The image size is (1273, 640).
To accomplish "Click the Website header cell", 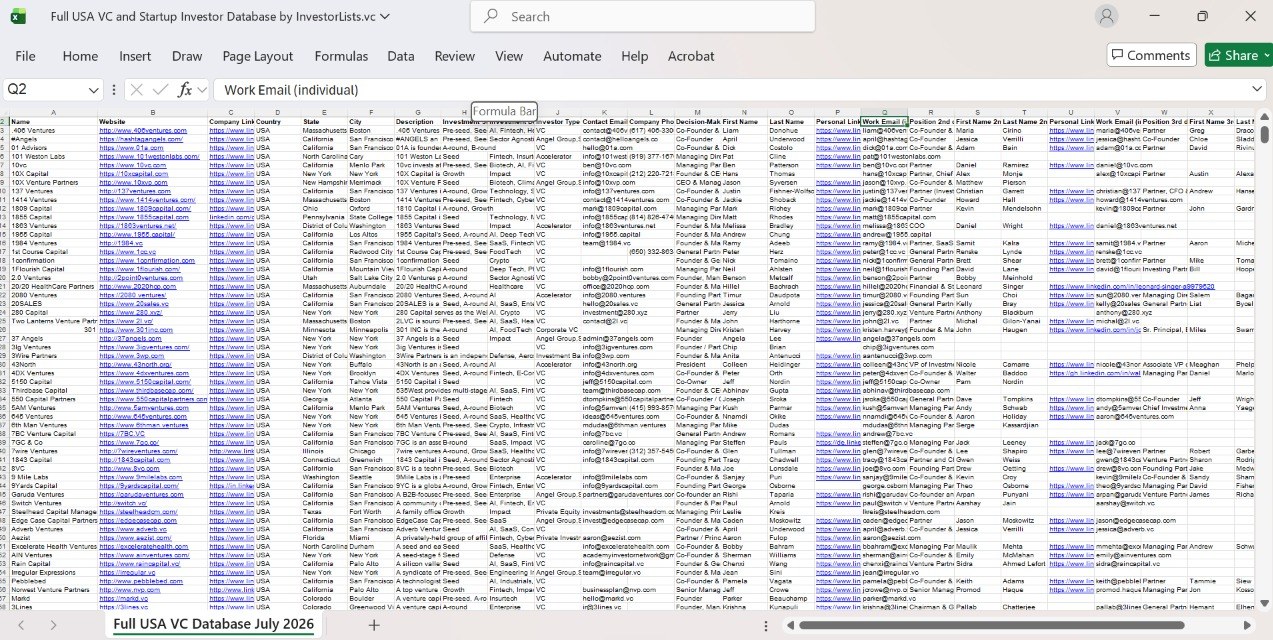I will point(153,121).
